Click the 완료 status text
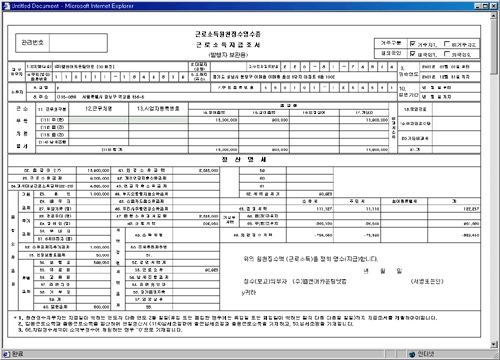500x360 pixels. 18,354
